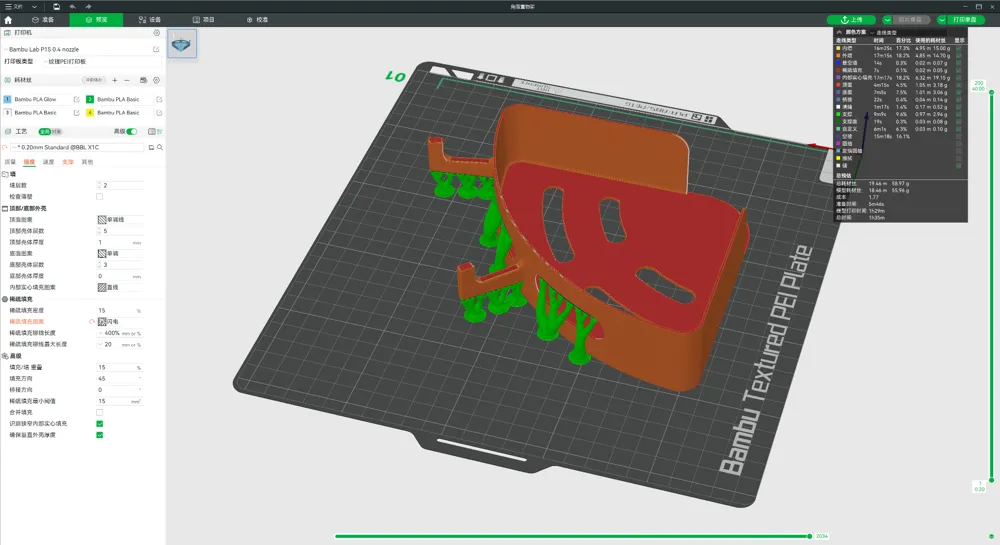The width and height of the screenshot is (1000, 545).
Task: Click the Print Plate button
Action: tap(964, 20)
